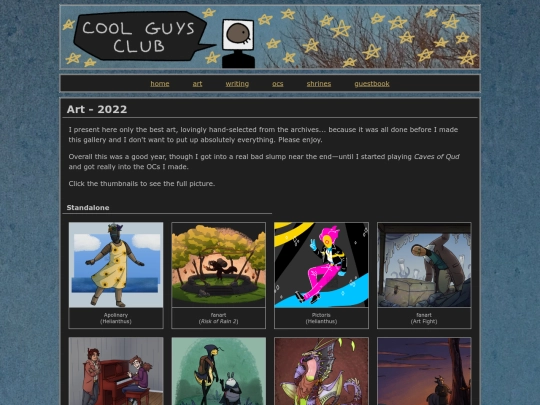Open the writing navigation link
Screen dimensions: 540x405
(237, 84)
